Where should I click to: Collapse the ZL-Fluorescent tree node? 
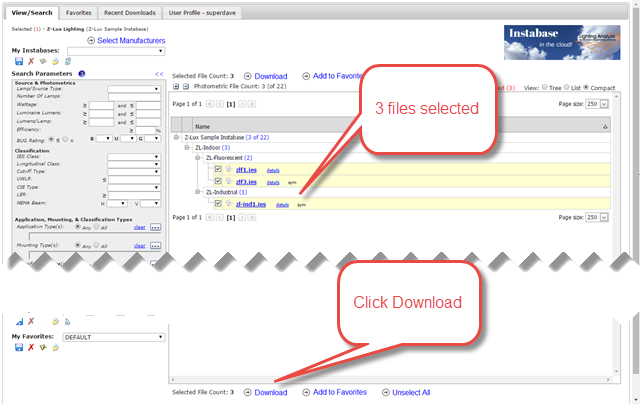point(198,158)
